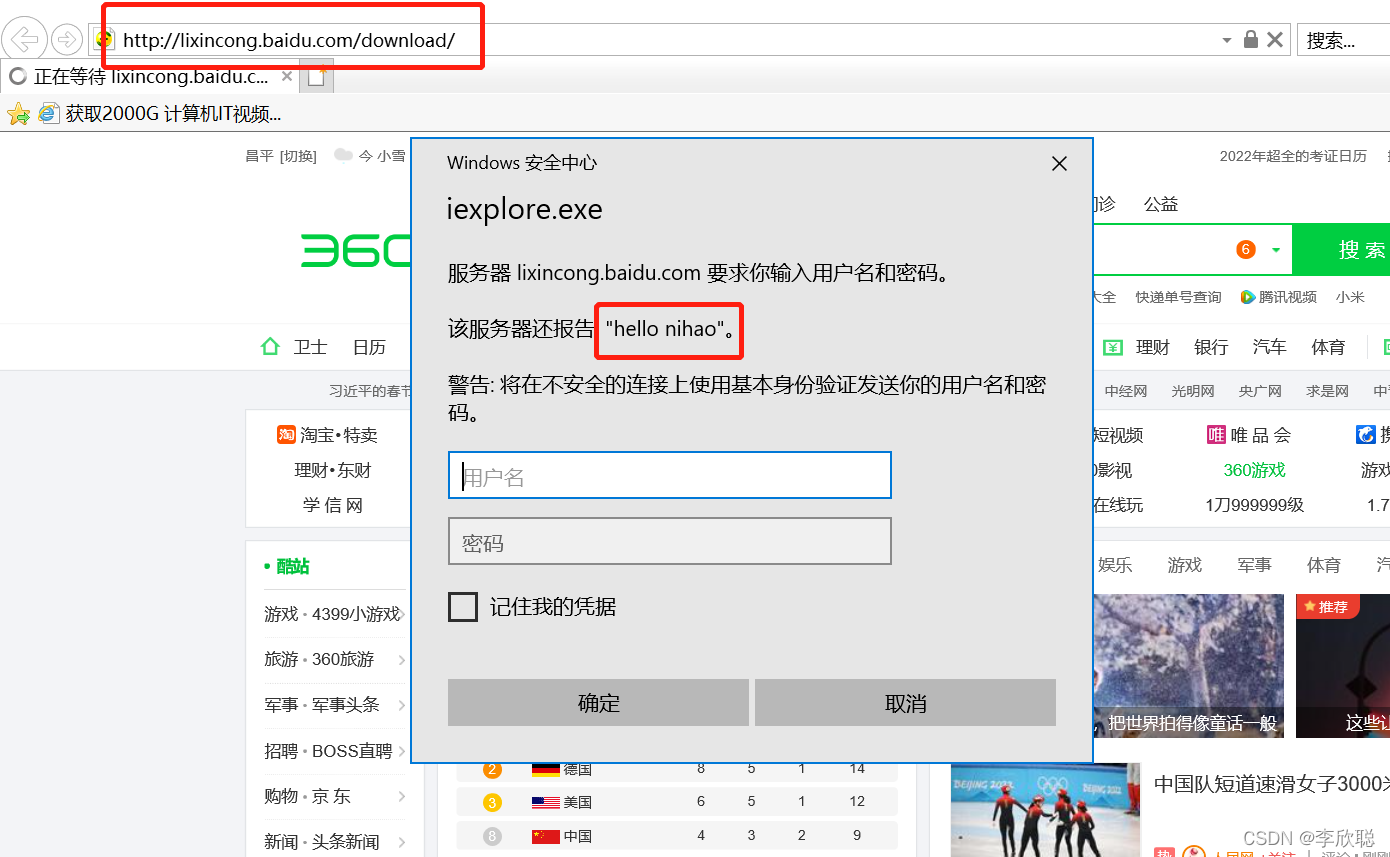Close the Windows 安全中心 dialog
Viewport: 1390px width, 857px height.
point(1060,163)
